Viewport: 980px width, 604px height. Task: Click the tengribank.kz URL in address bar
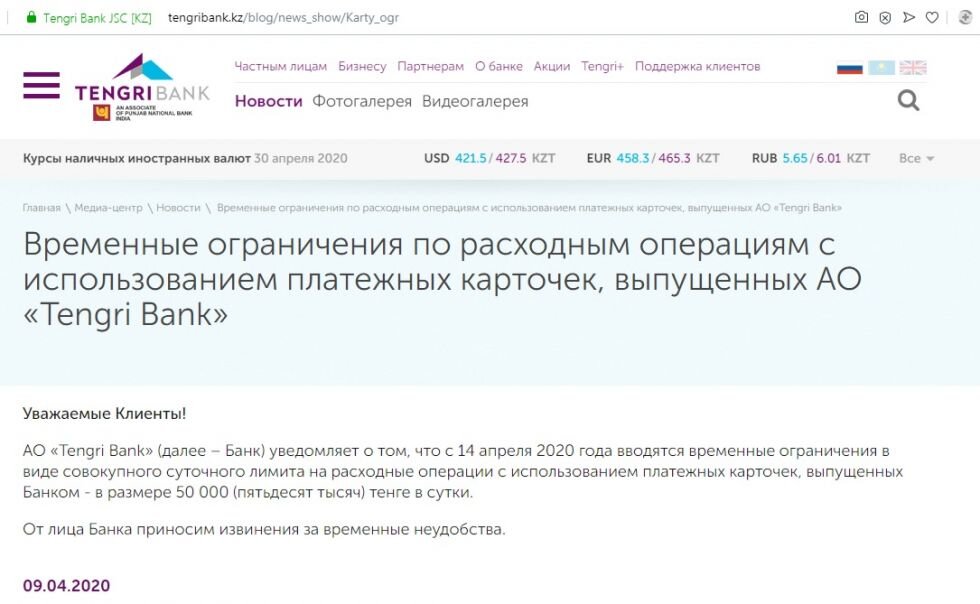pos(283,18)
